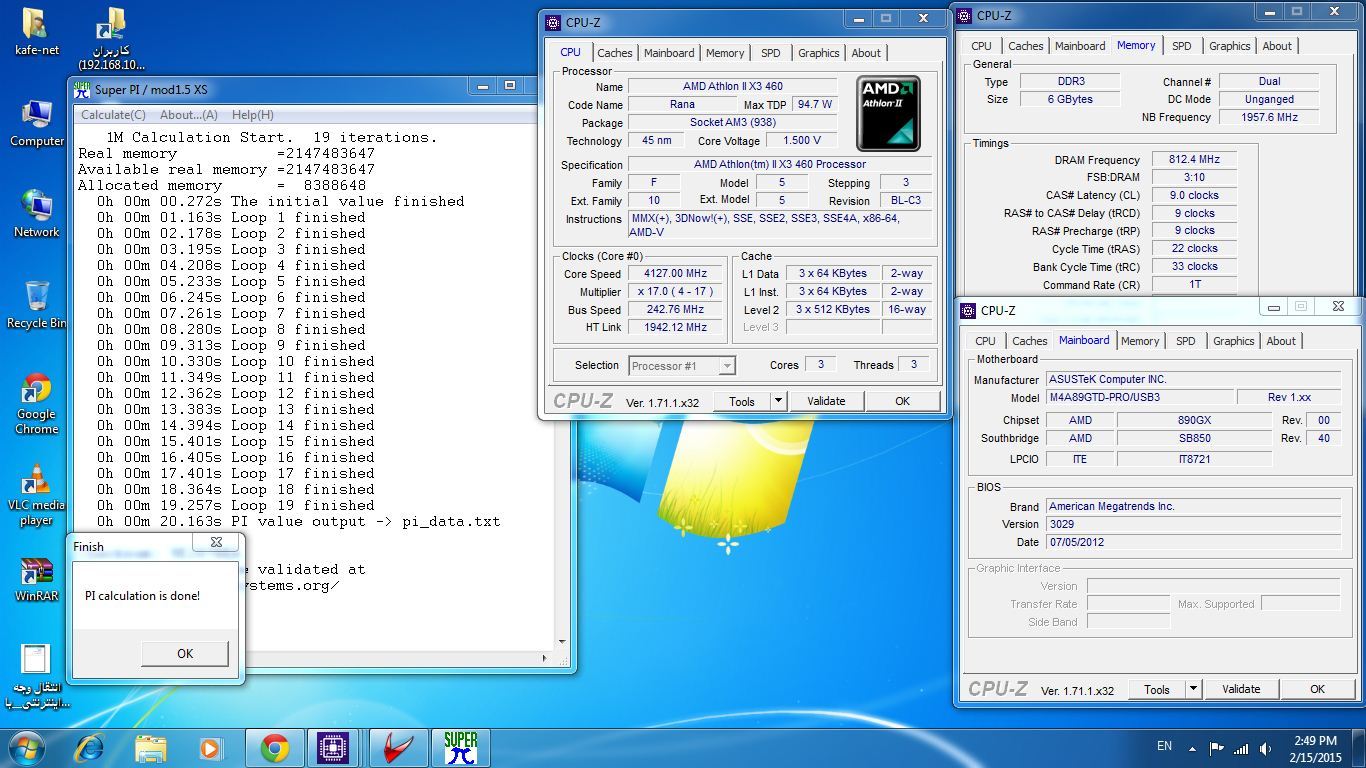Open the network users (192.168.10...) folder icon

click(x=112, y=38)
